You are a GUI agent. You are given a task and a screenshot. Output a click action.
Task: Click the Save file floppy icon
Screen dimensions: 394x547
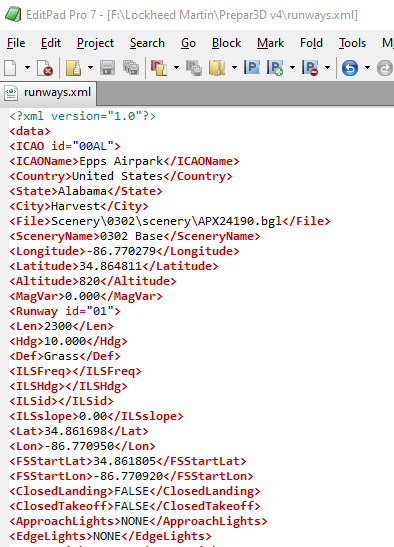[107, 68]
